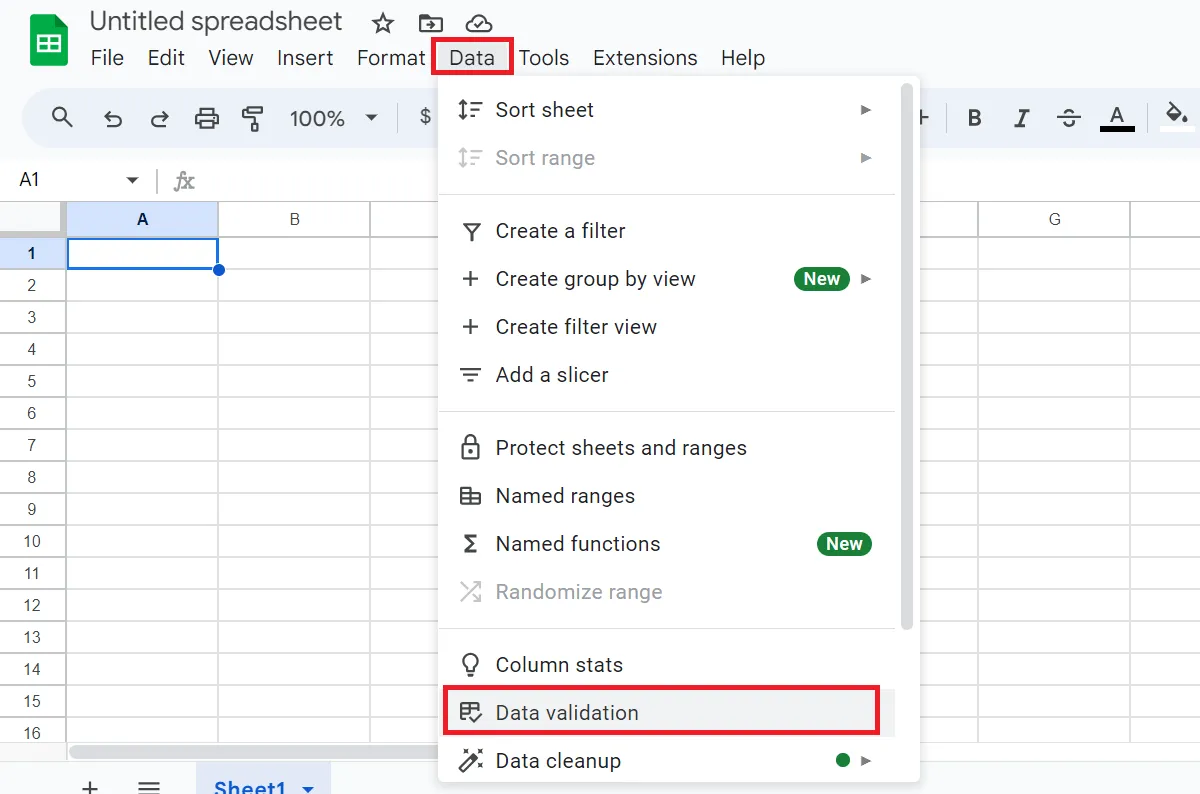Toggle strikethrough formatting
Image resolution: width=1200 pixels, height=794 pixels.
pos(1069,119)
